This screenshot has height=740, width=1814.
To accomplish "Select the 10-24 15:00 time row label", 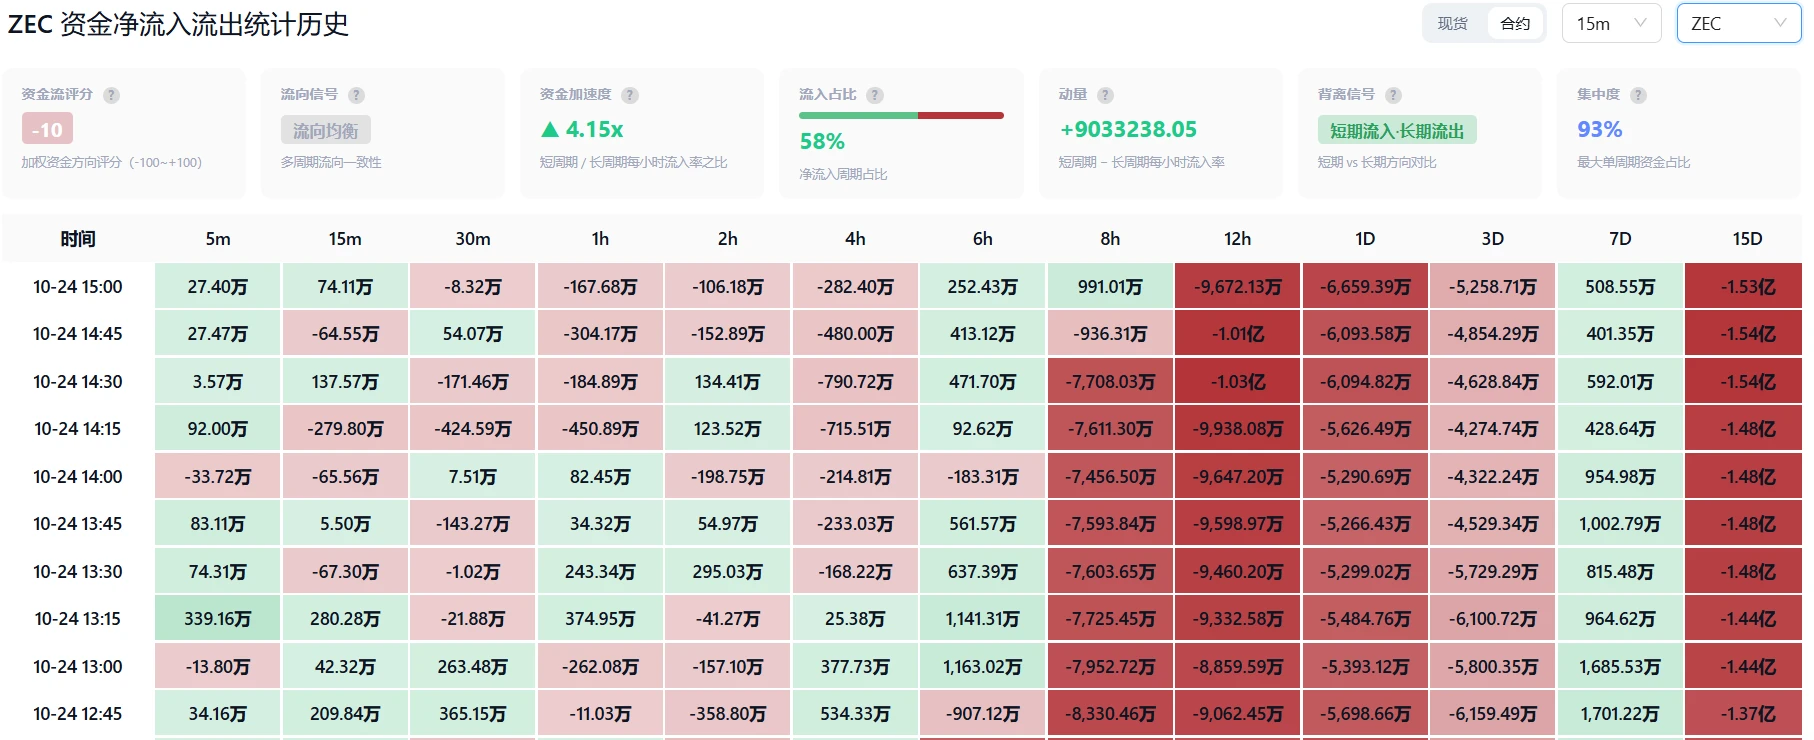I will 78,287.
